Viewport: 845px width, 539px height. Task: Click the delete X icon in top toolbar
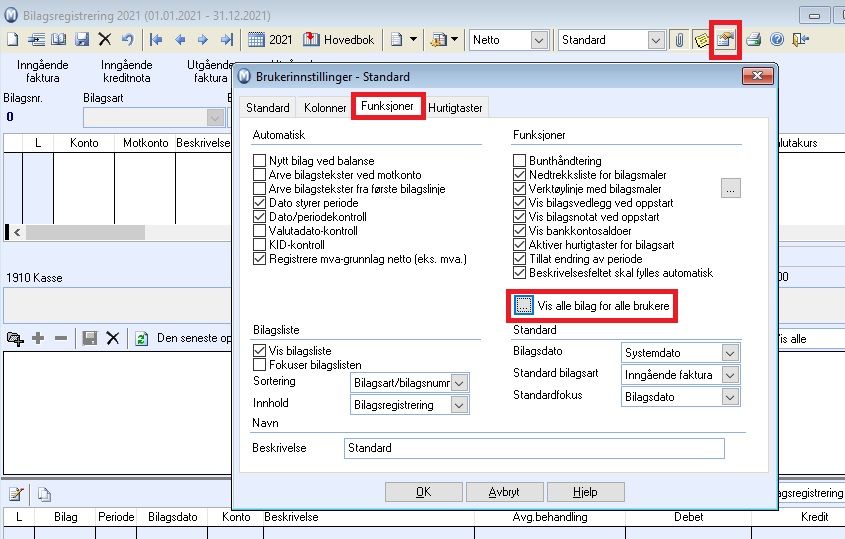[105, 39]
